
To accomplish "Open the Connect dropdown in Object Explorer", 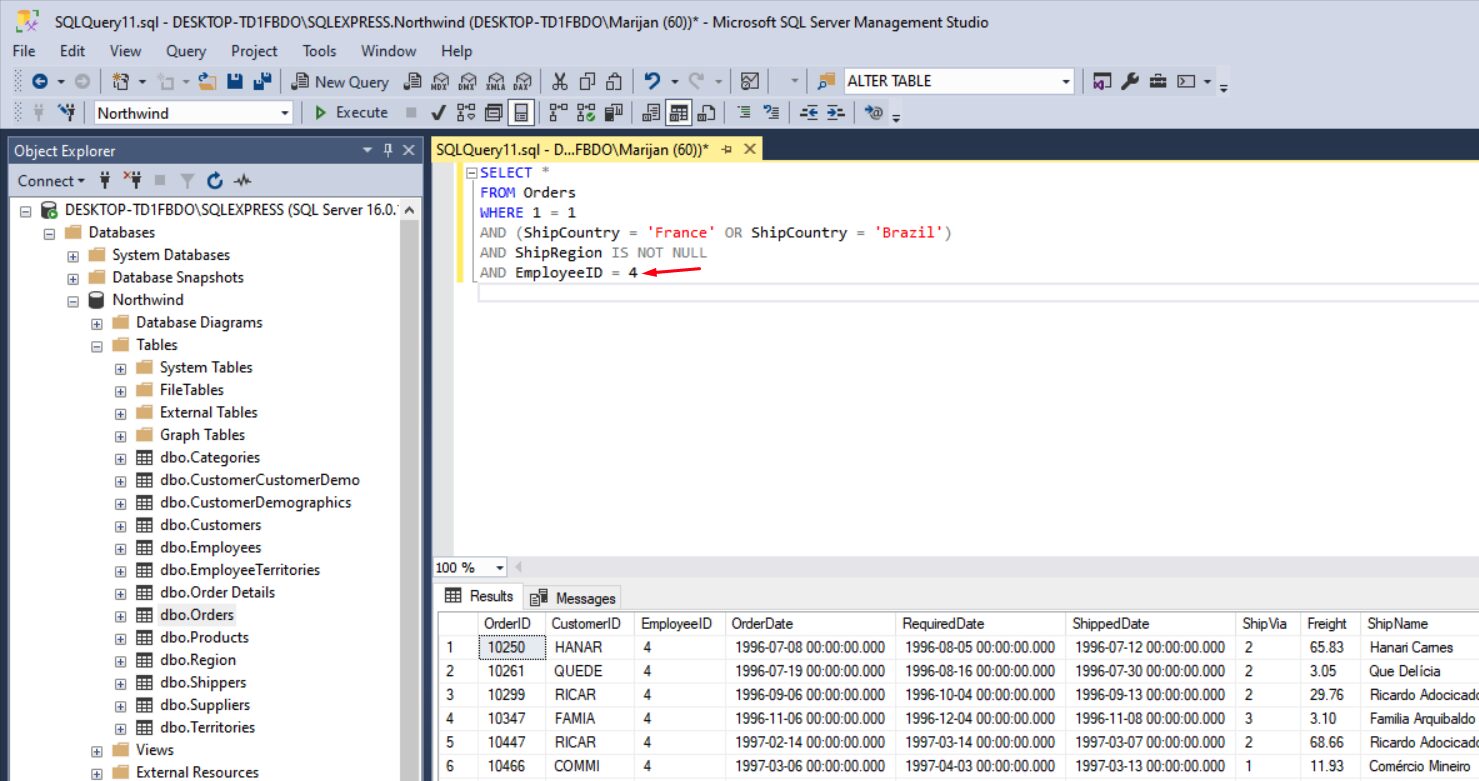I will pyautogui.click(x=51, y=181).
